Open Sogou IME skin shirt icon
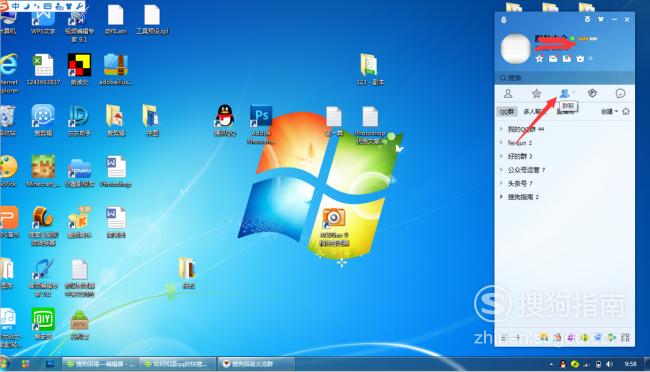 click(69, 6)
